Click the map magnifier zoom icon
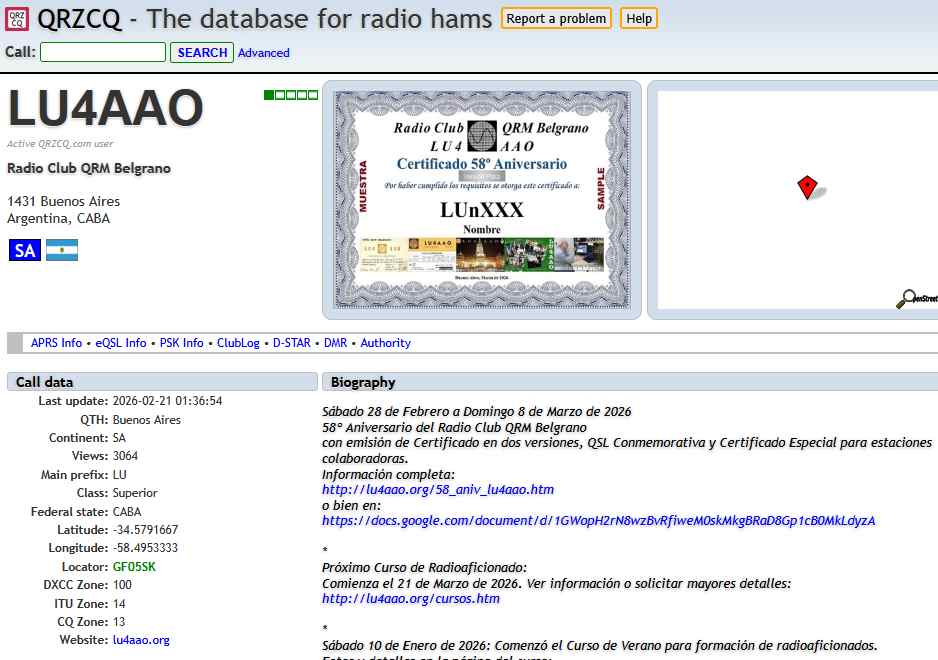Screen dimensions: 938x660 906,298
